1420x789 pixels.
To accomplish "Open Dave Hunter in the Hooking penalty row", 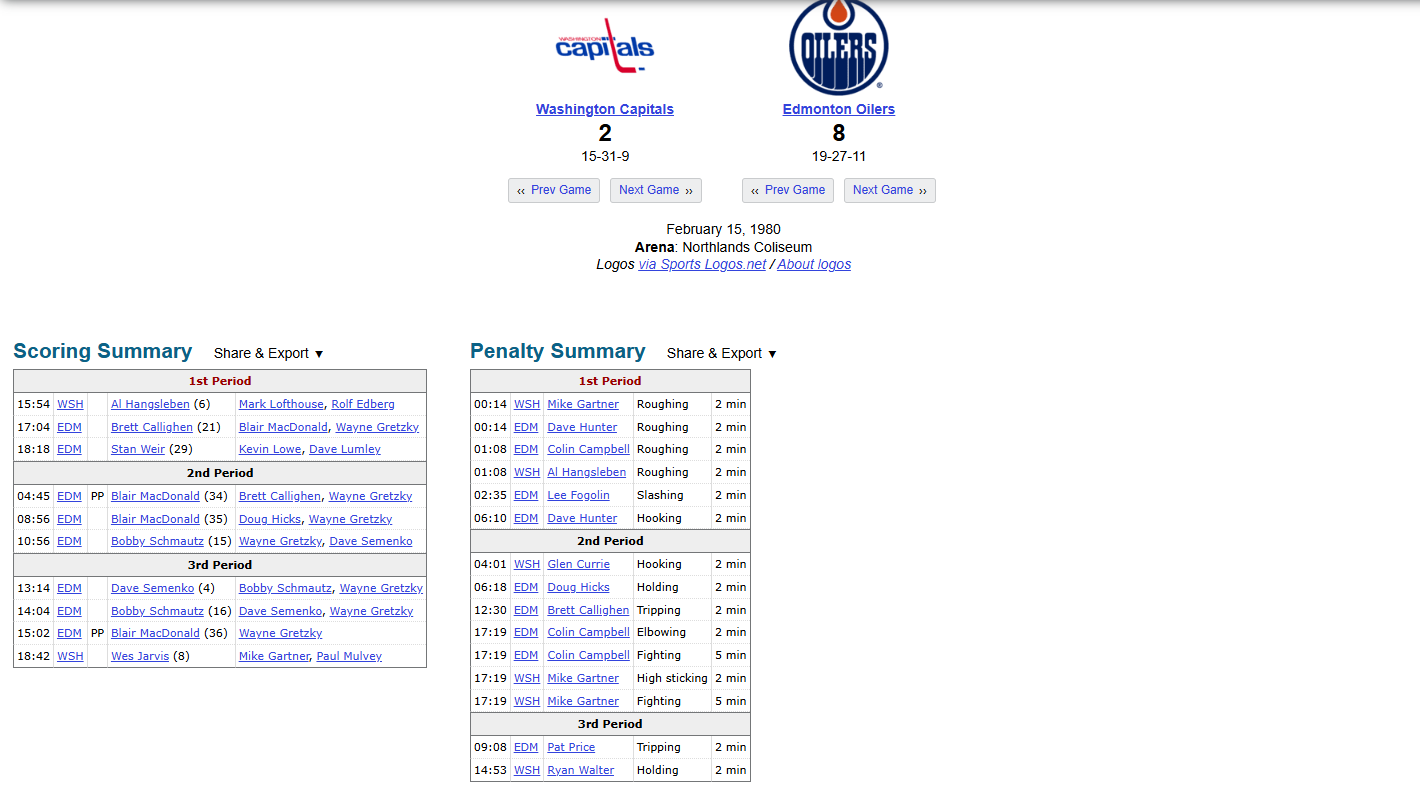I will point(582,518).
